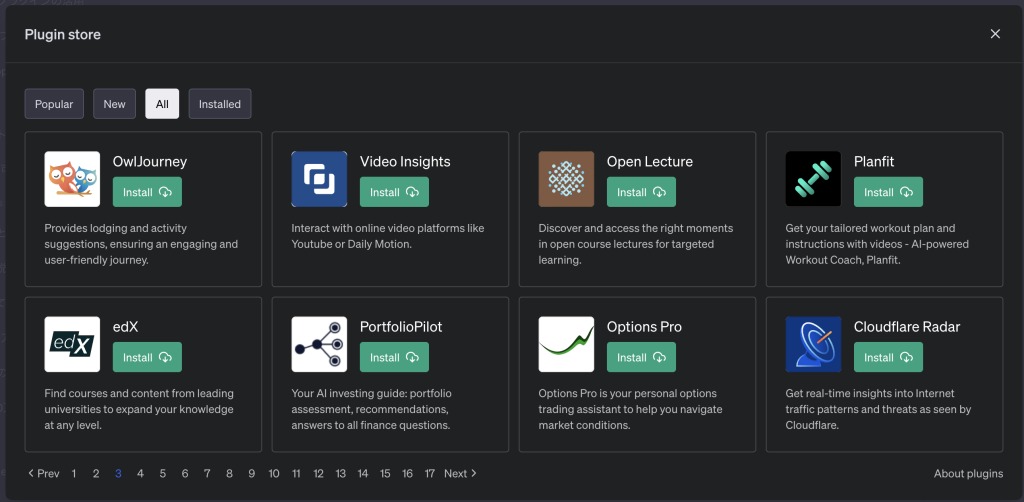Navigate to page 14

tap(362, 473)
